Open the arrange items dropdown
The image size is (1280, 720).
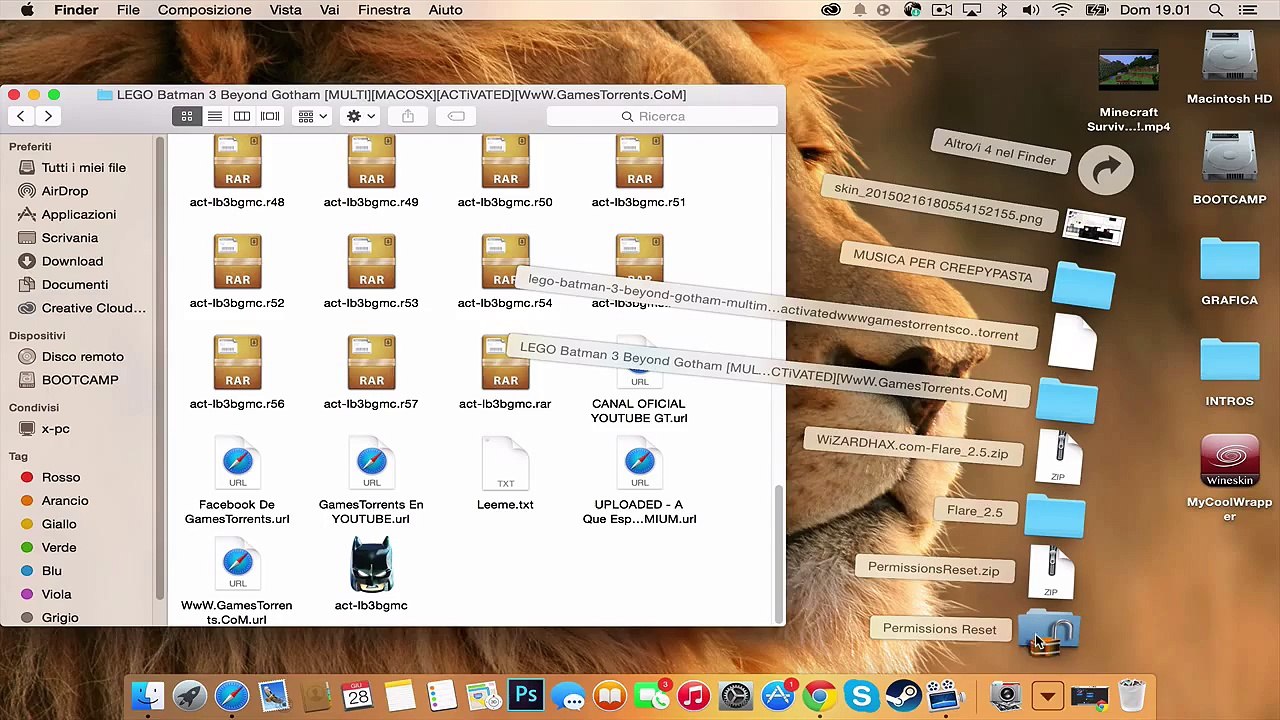313,116
